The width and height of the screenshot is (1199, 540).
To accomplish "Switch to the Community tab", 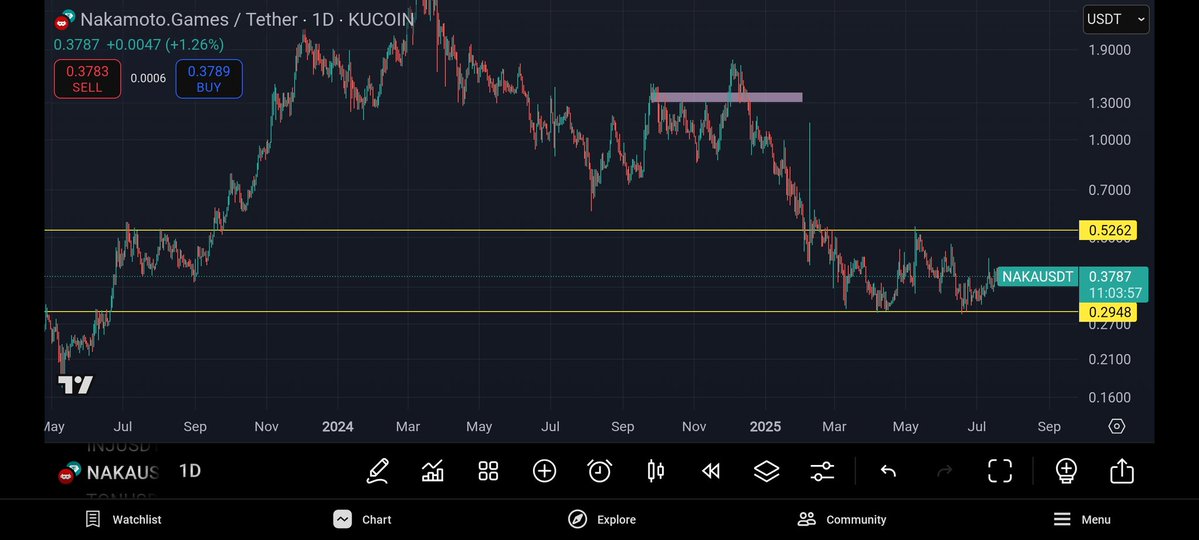I will (842, 519).
